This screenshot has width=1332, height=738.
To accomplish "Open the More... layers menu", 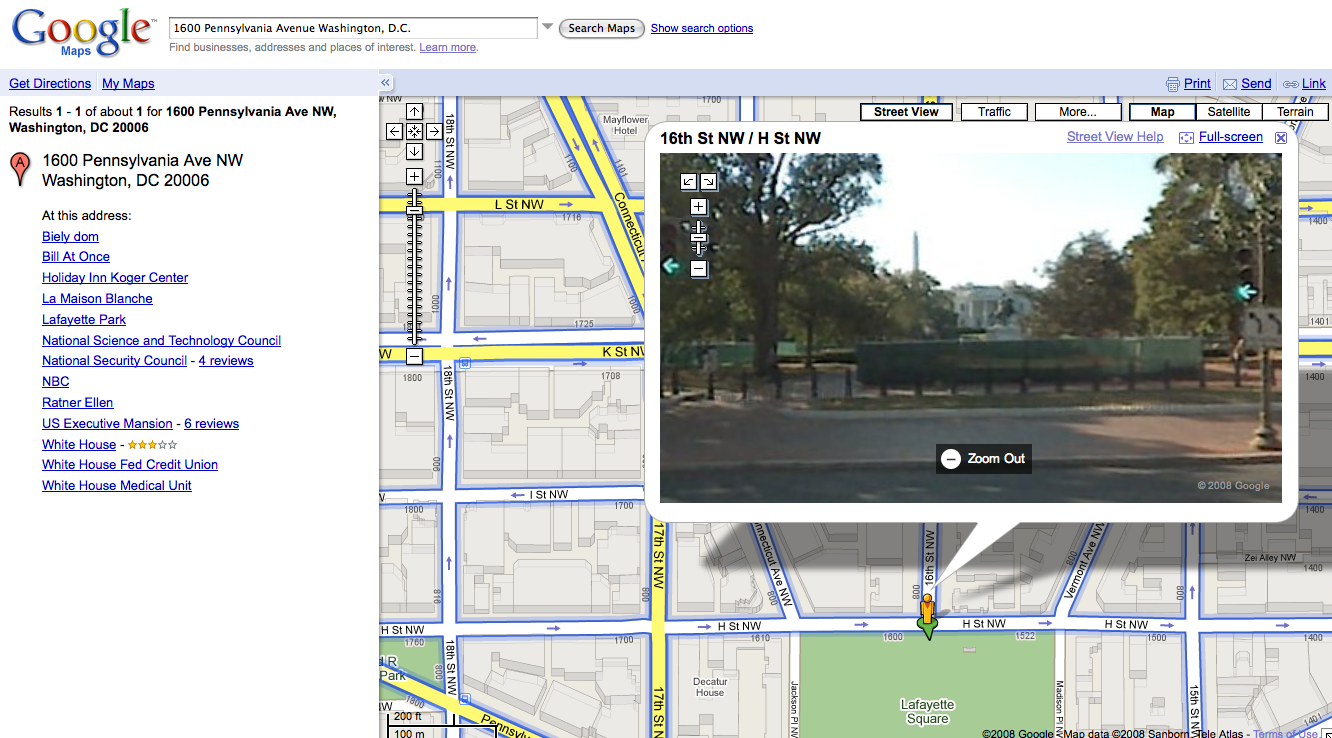I will pyautogui.click(x=1077, y=112).
